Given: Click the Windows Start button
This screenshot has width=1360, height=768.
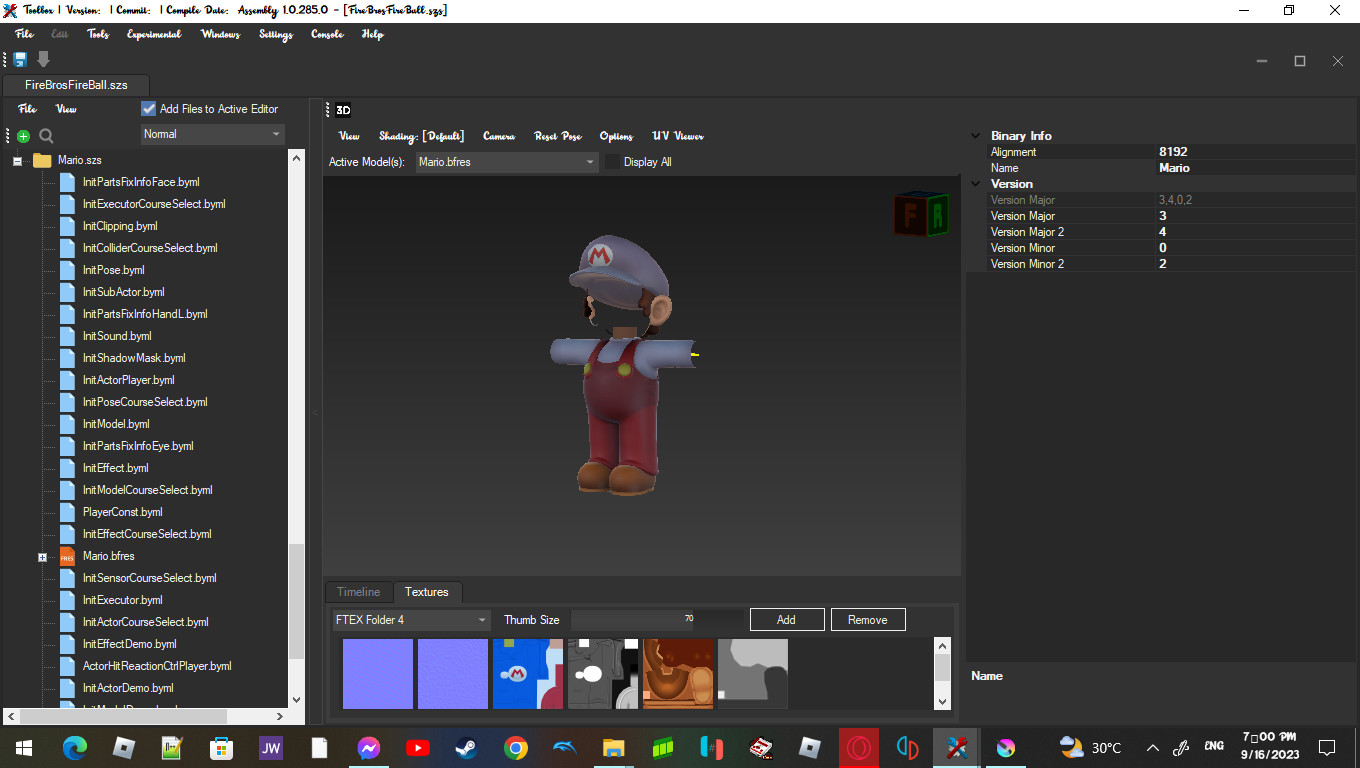Looking at the screenshot, I should [x=24, y=748].
